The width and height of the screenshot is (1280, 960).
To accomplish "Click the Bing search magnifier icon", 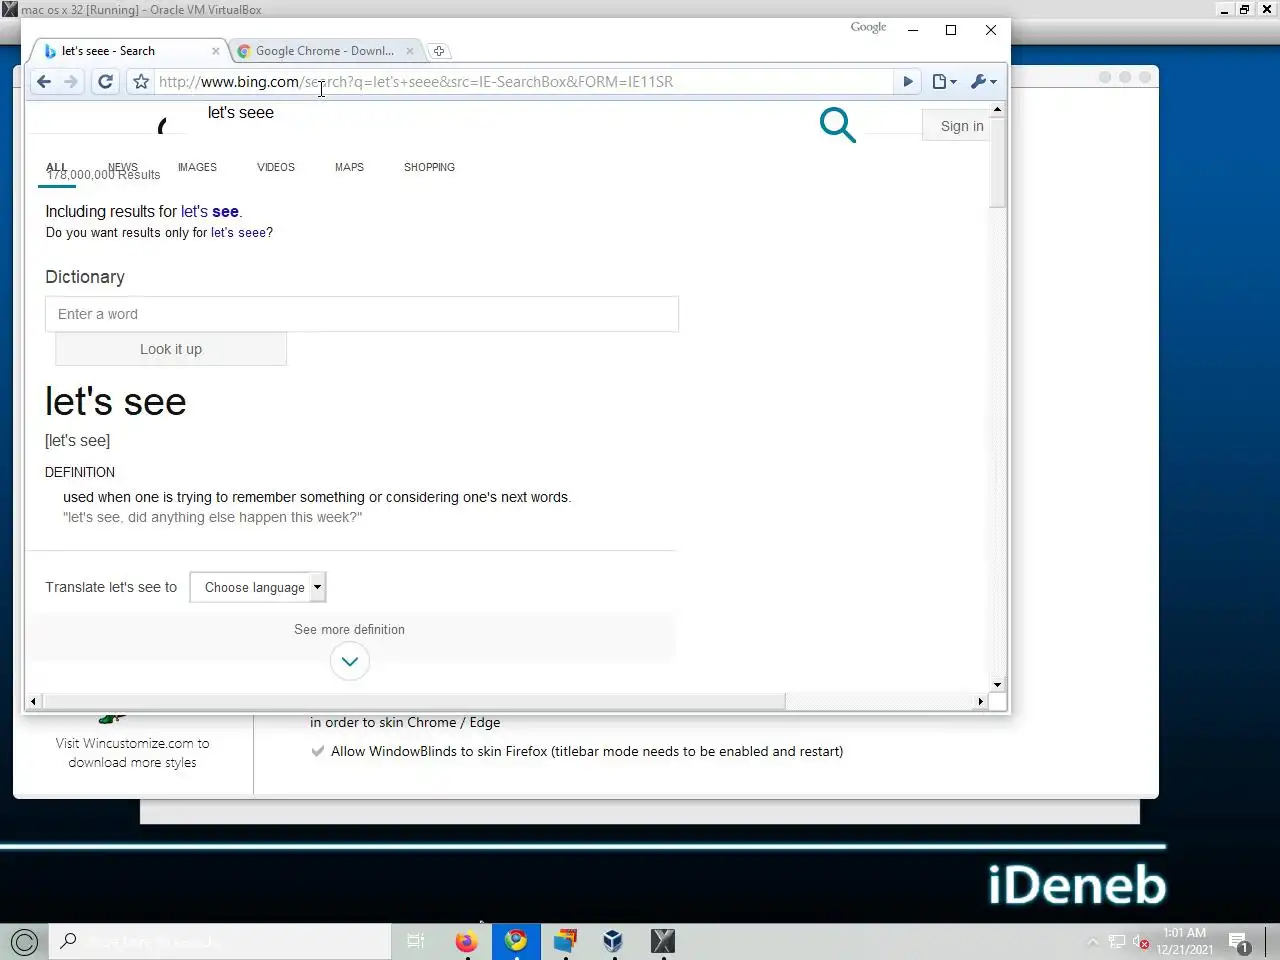I will point(838,125).
